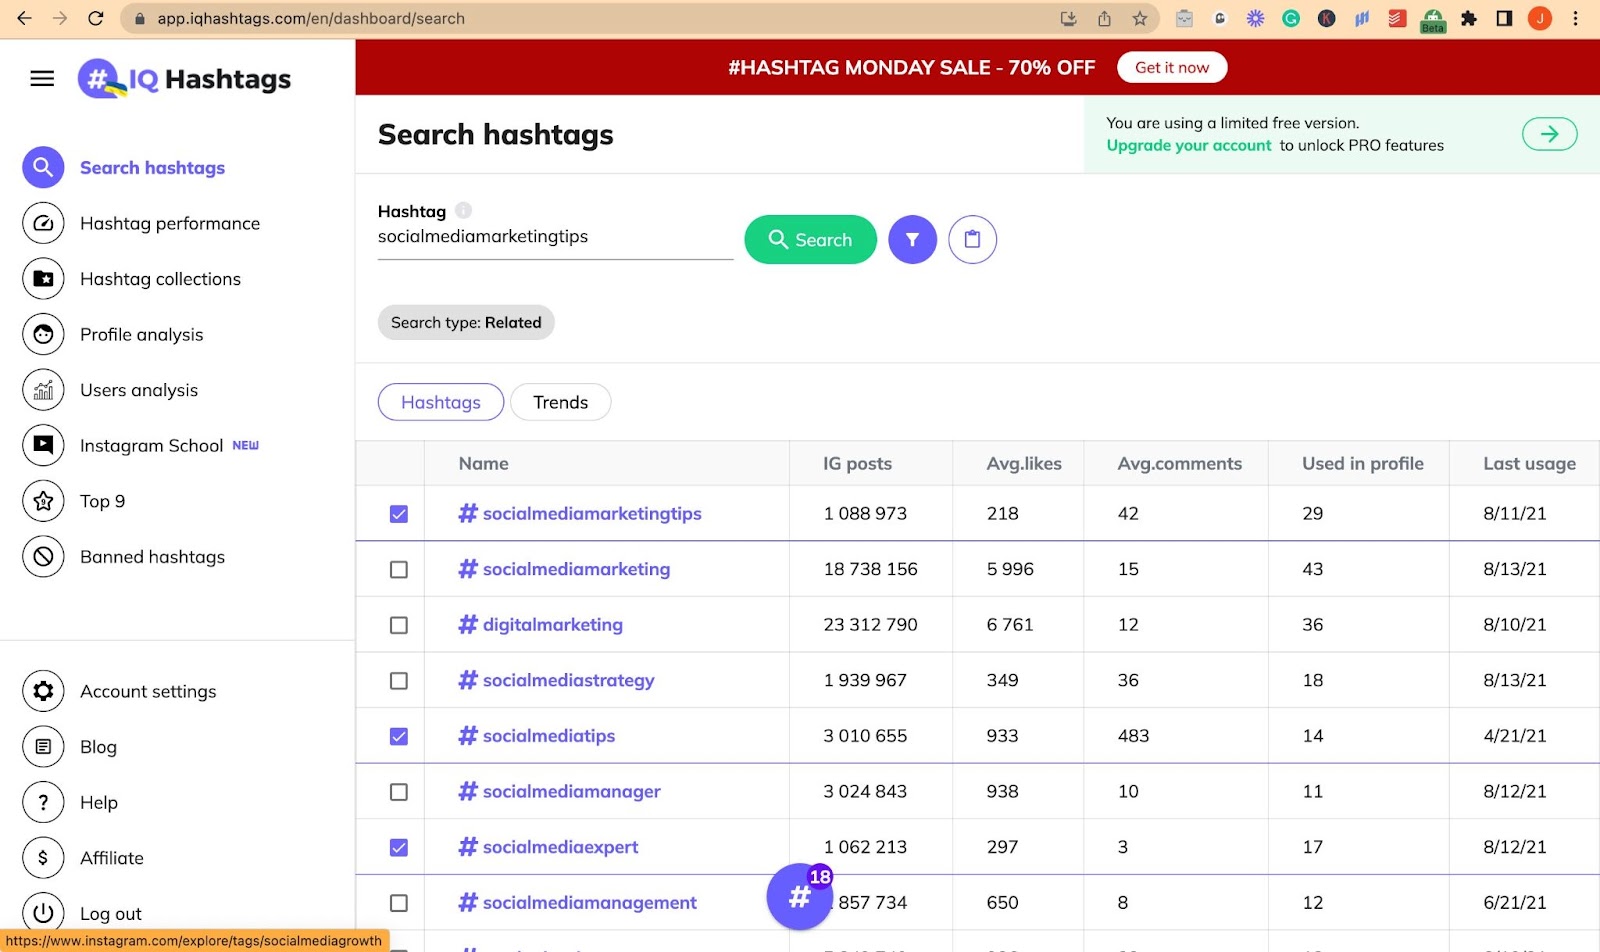Screen dimensions: 1600x952
Task: Open the hamburger menu in sidebar
Action: pyautogui.click(x=42, y=79)
